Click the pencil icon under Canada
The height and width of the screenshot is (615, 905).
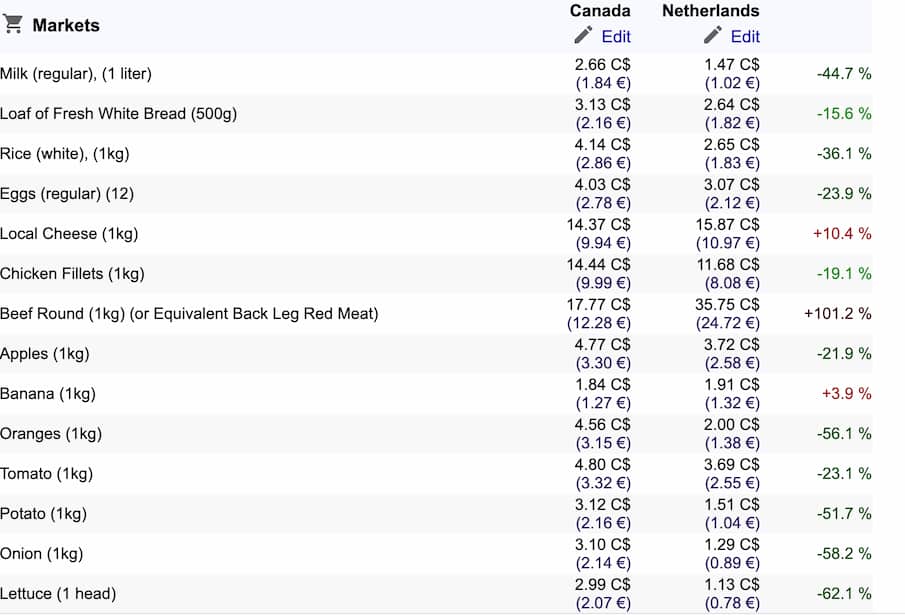pos(583,36)
